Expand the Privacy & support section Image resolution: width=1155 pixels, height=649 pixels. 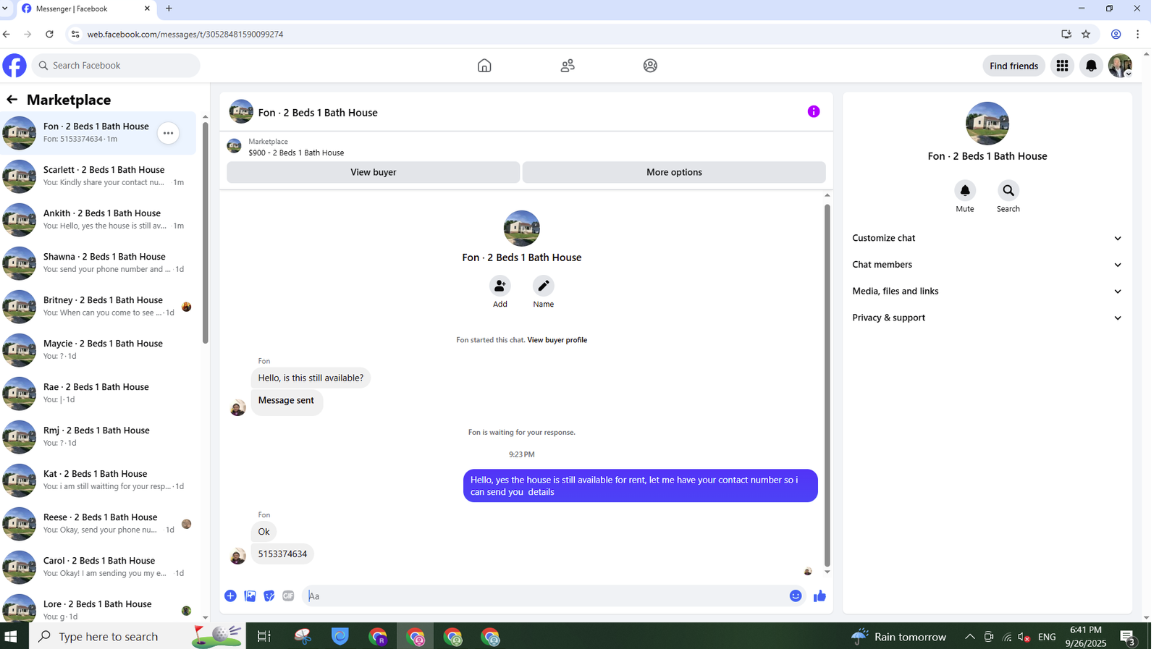tap(987, 318)
